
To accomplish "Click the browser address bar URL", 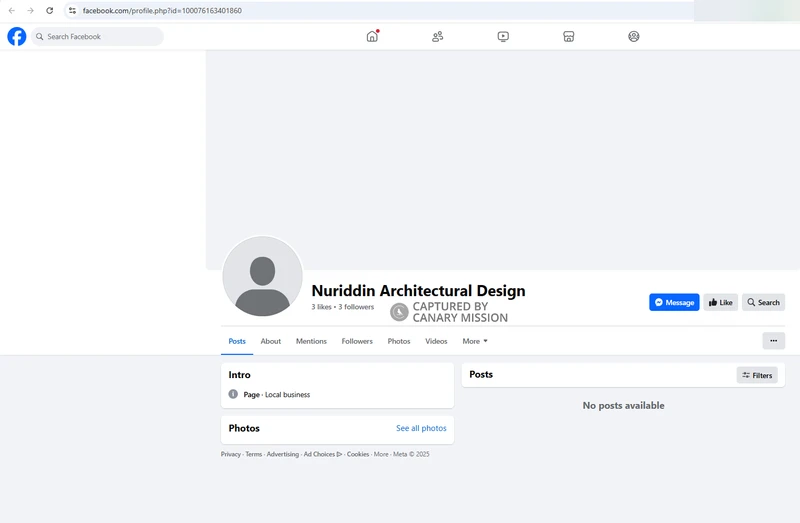I will 162,10.
